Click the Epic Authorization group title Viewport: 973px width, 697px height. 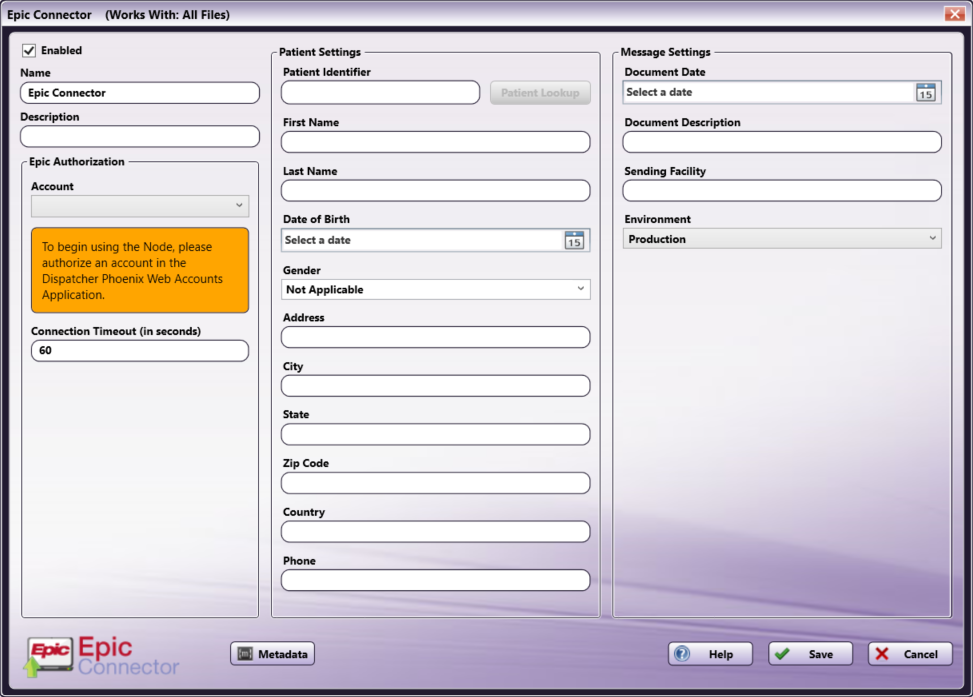(x=77, y=161)
